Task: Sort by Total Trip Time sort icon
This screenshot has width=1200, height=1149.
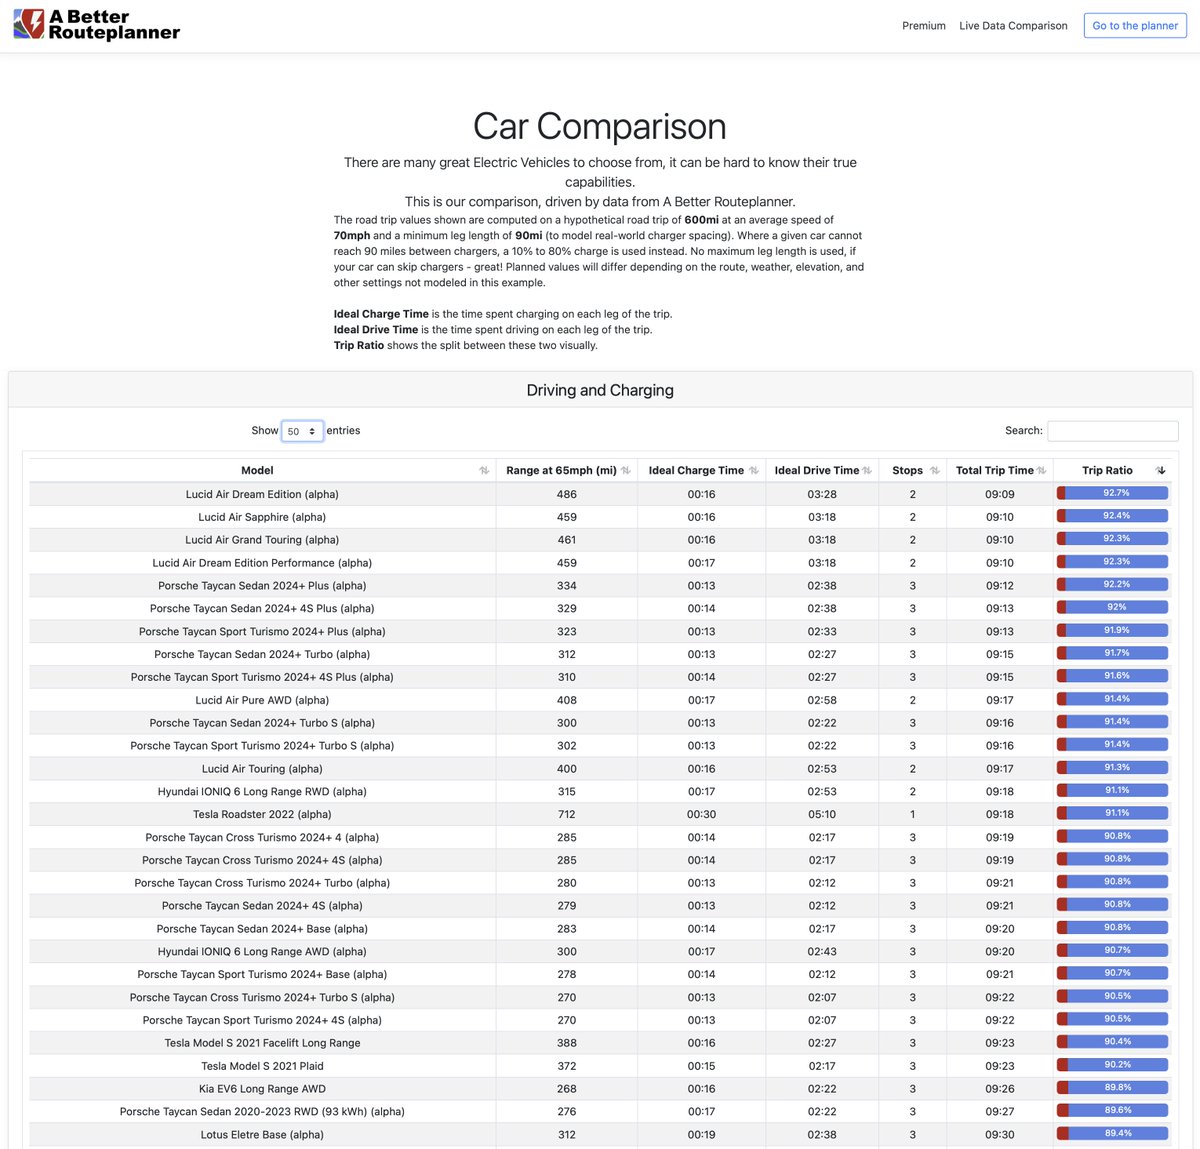Action: pyautogui.click(x=1041, y=471)
